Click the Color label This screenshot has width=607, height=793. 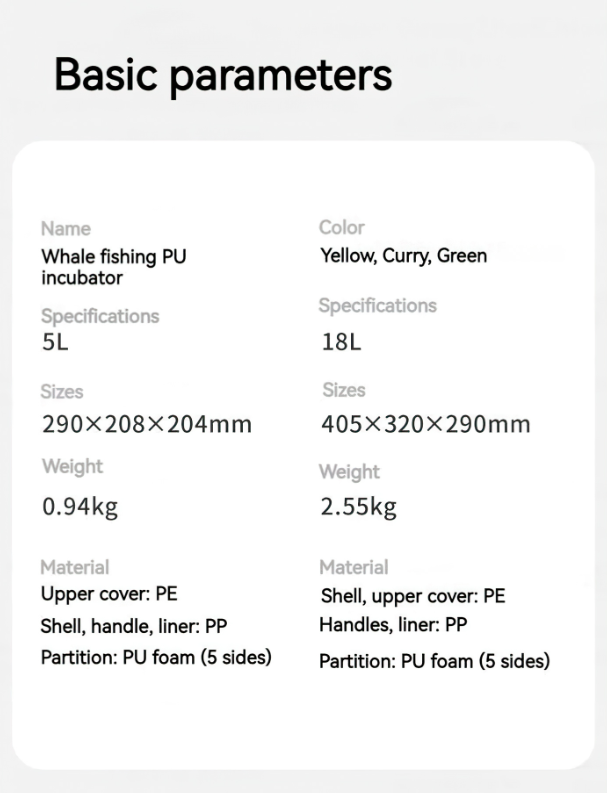pos(342,227)
